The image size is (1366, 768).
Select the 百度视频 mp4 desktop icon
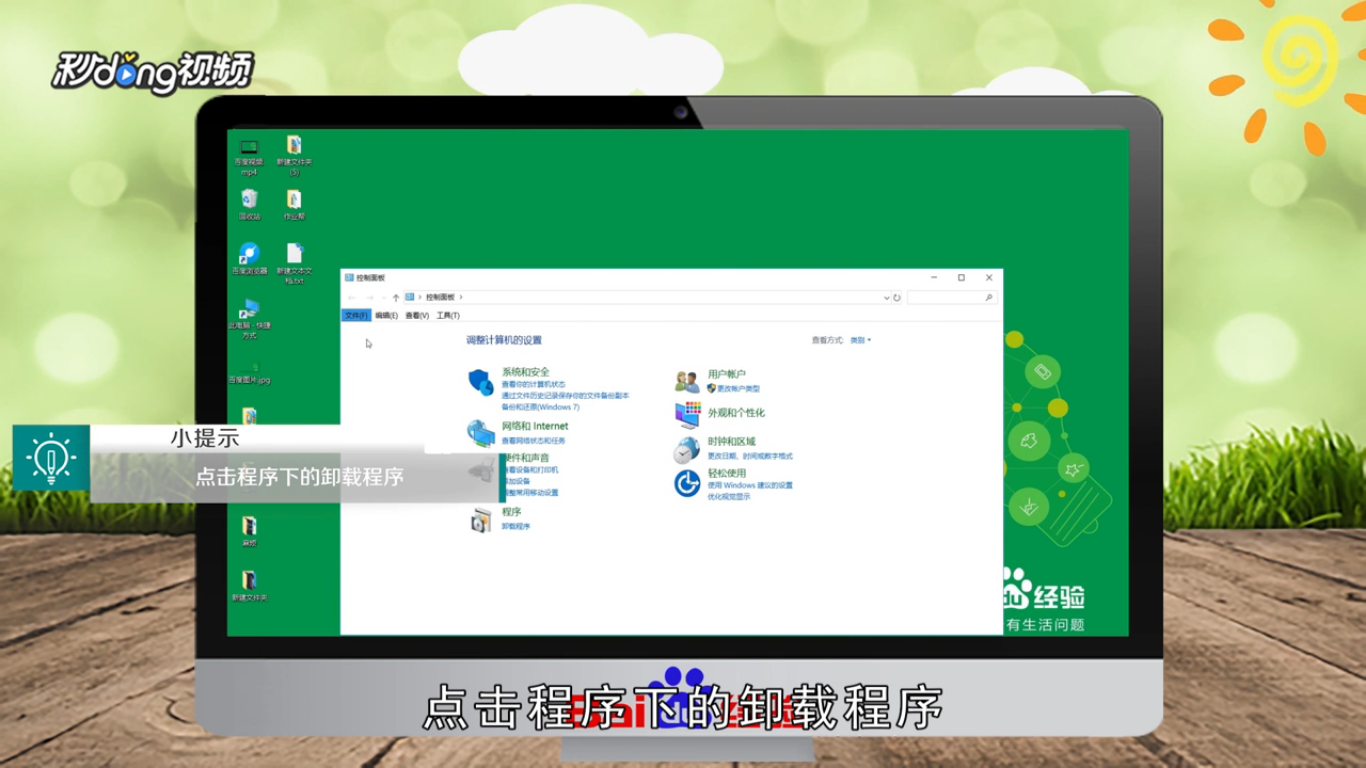248,157
